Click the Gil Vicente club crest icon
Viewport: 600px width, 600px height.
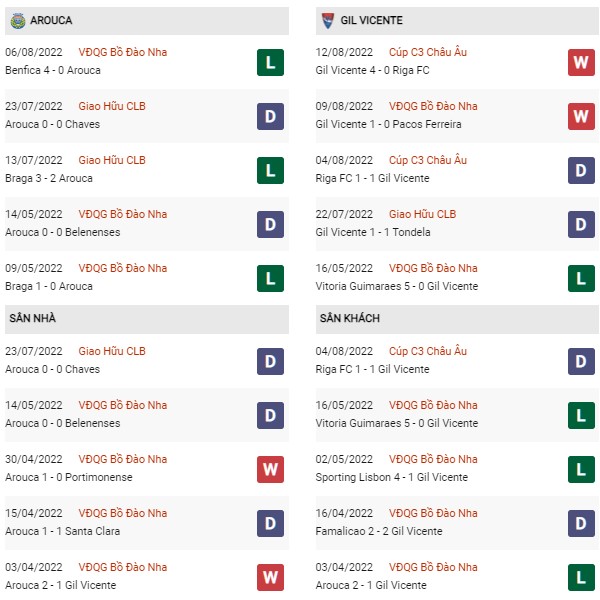[x=328, y=21]
